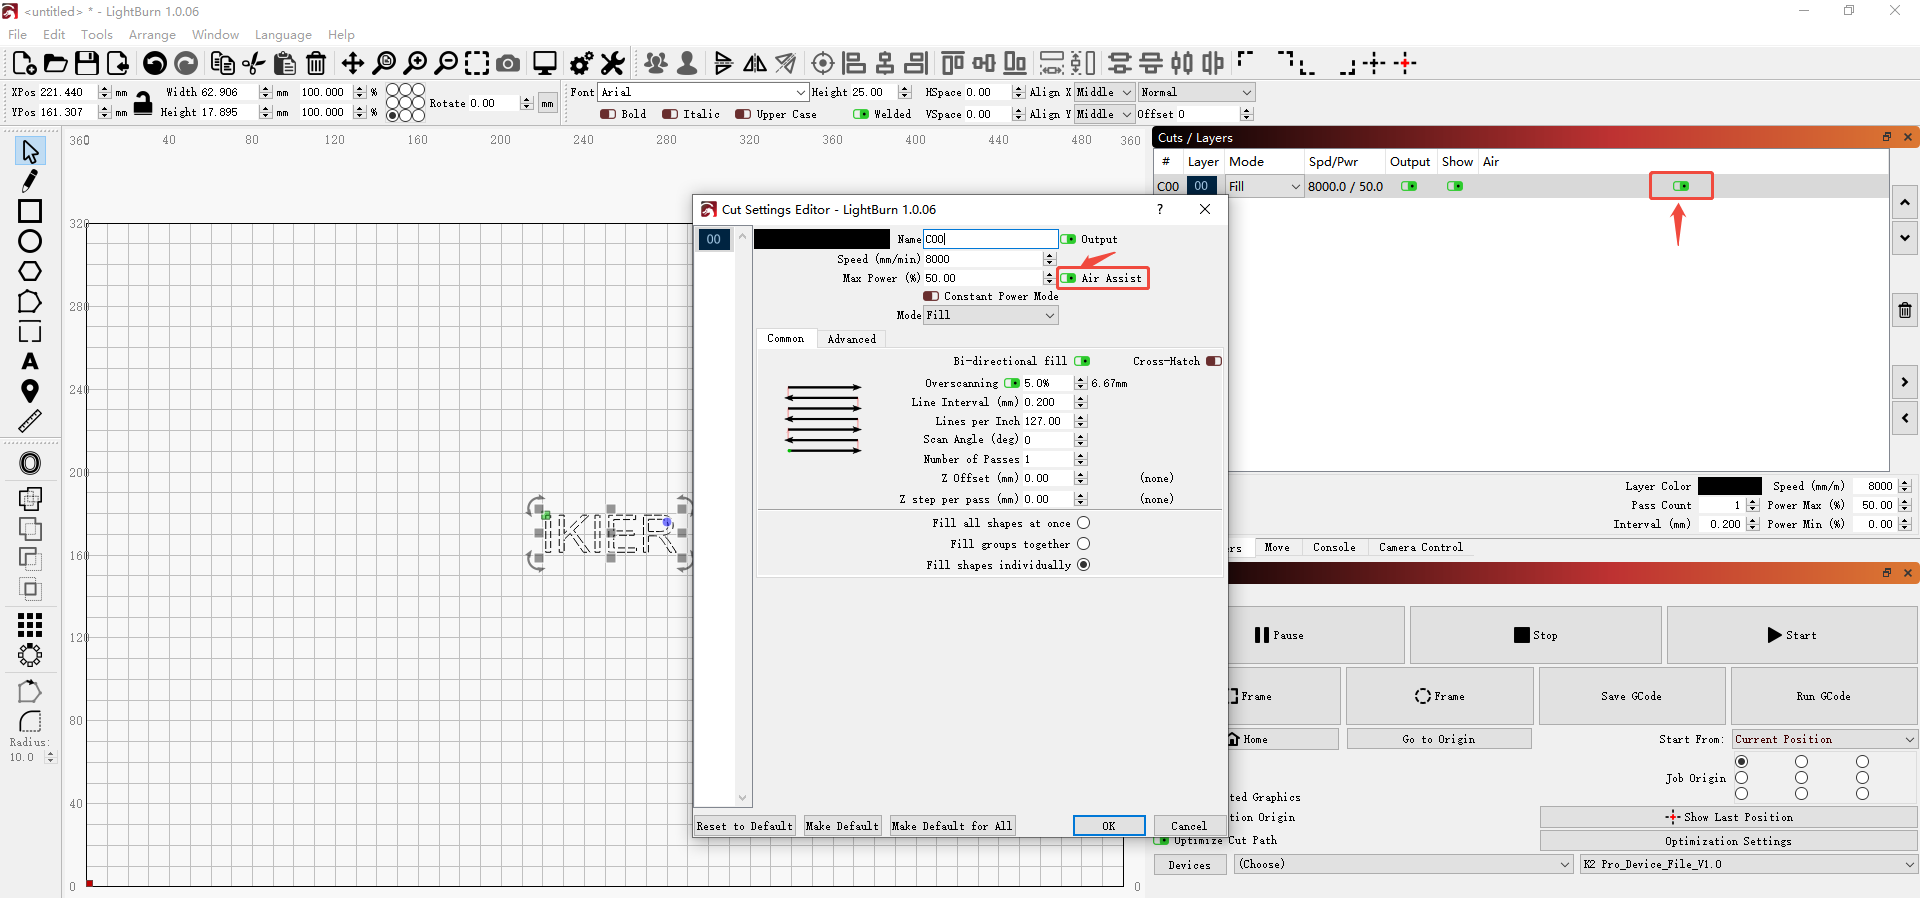Select the Position Laser marker tool
This screenshot has width=1920, height=898.
coord(30,391)
